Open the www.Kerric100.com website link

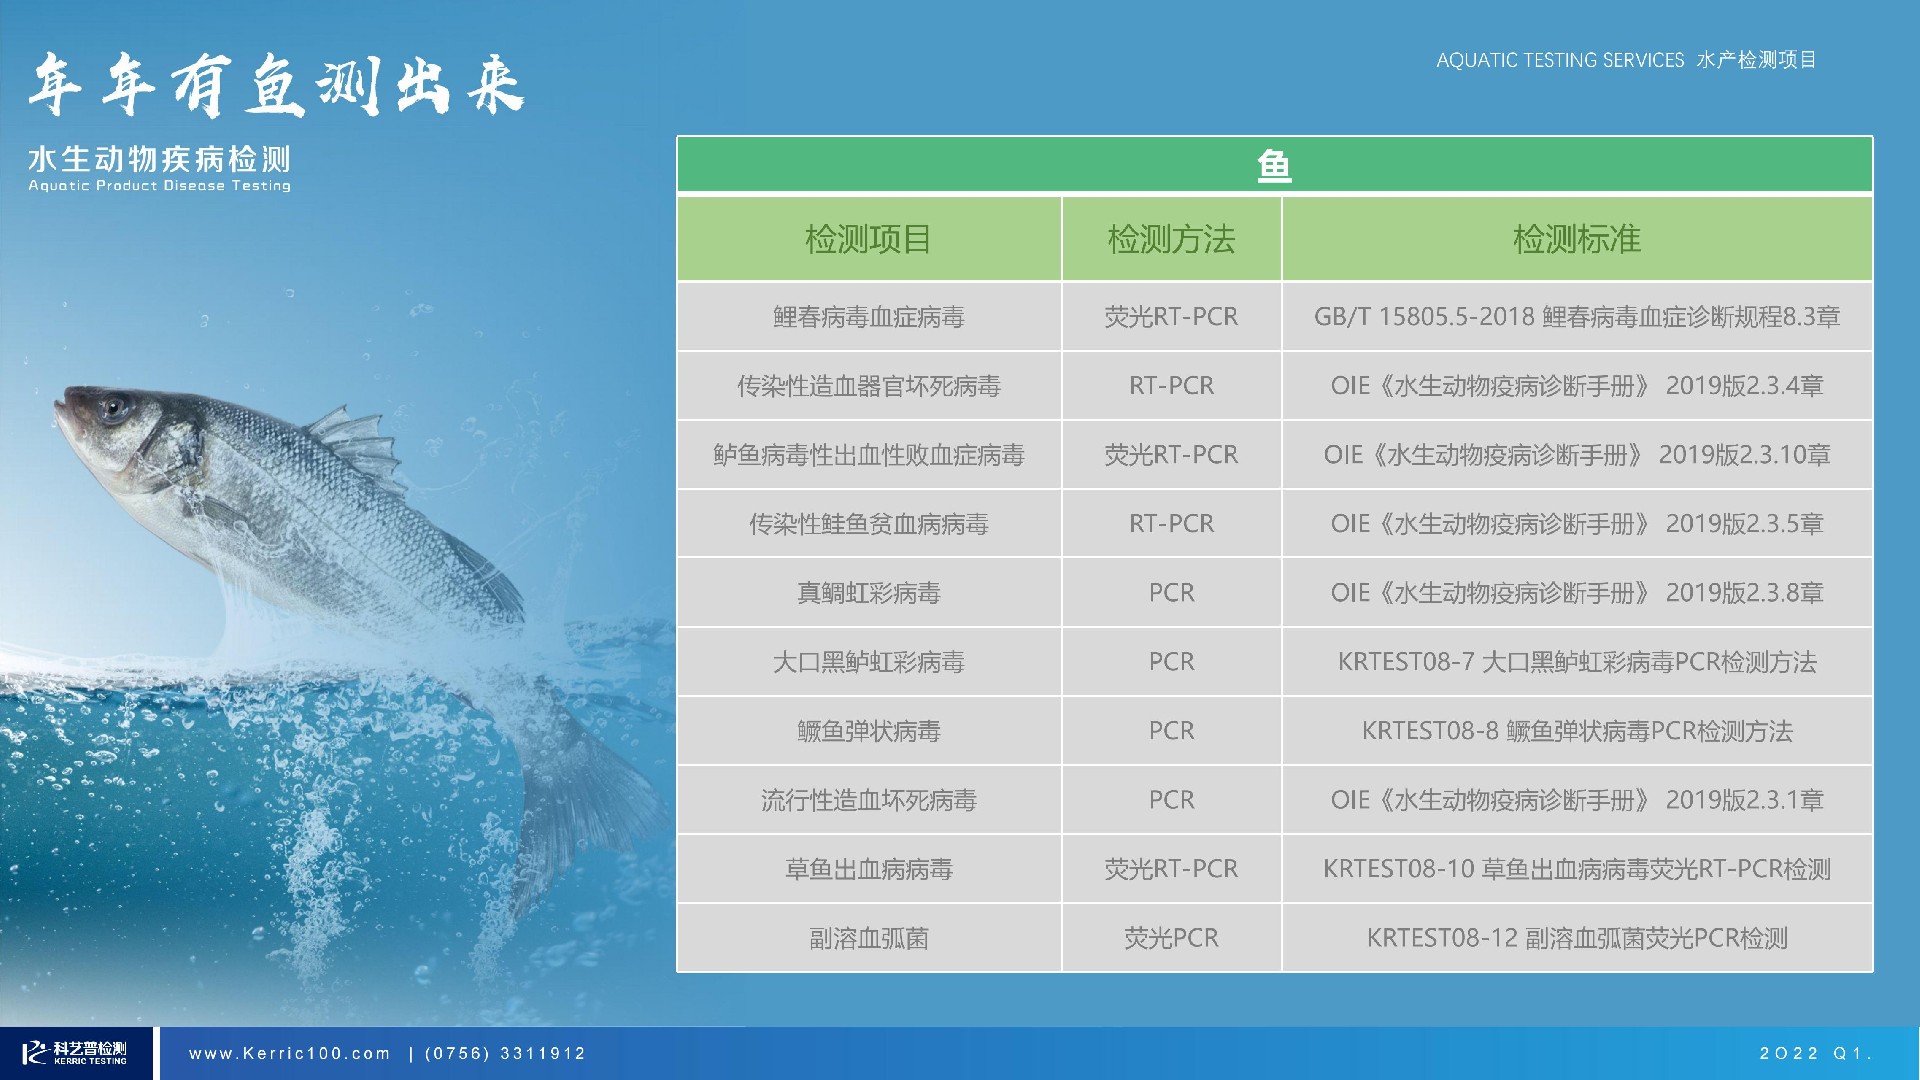tap(289, 1053)
